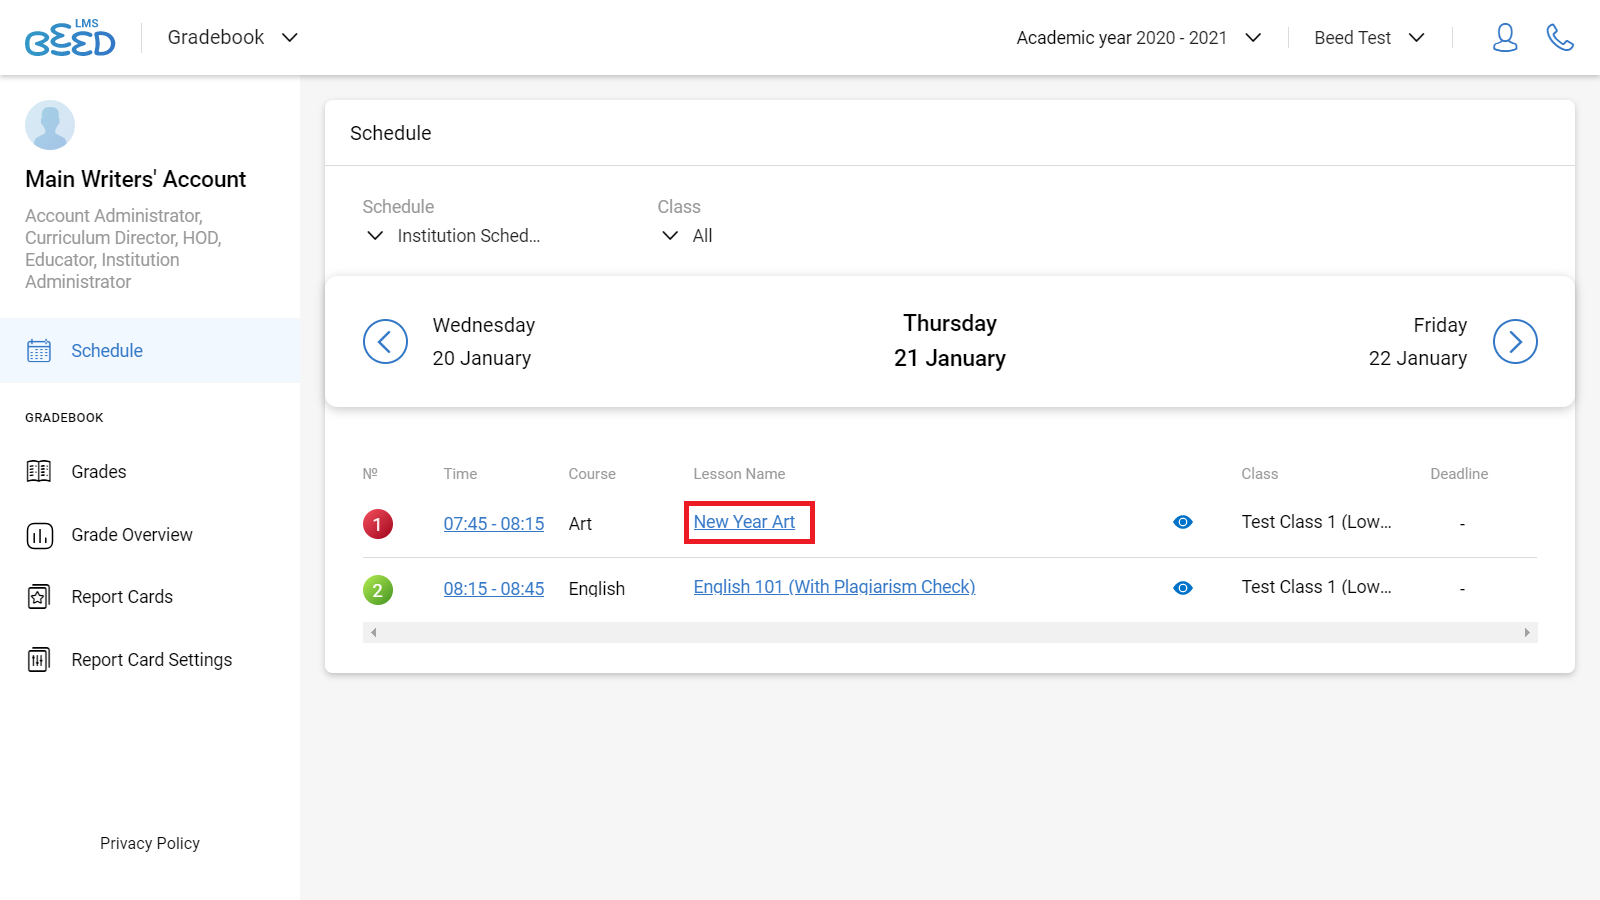Image resolution: width=1600 pixels, height=900 pixels.
Task: Select Friday 22 January
Action: point(1418,342)
